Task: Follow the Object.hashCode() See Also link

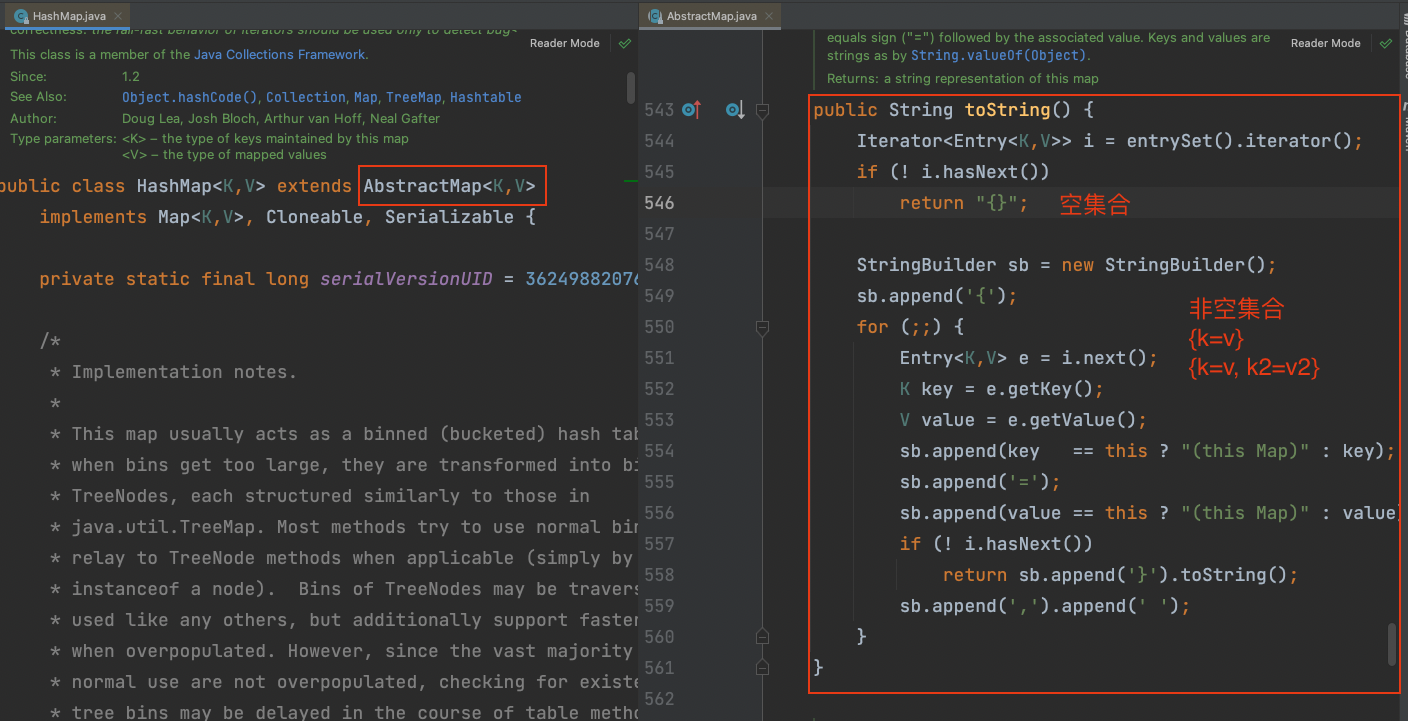Action: [190, 97]
